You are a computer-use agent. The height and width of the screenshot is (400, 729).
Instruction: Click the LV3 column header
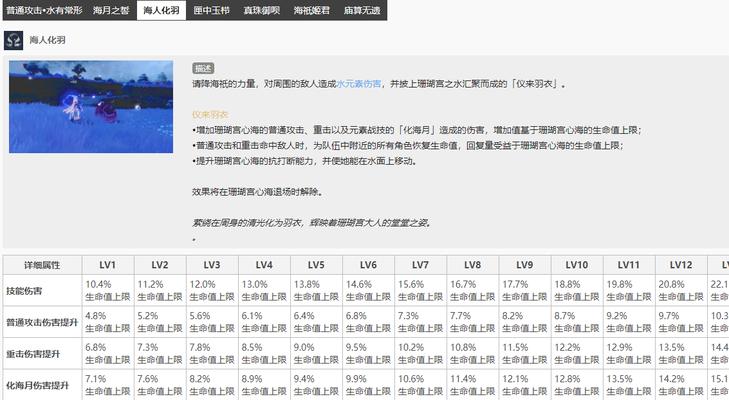tap(212, 265)
